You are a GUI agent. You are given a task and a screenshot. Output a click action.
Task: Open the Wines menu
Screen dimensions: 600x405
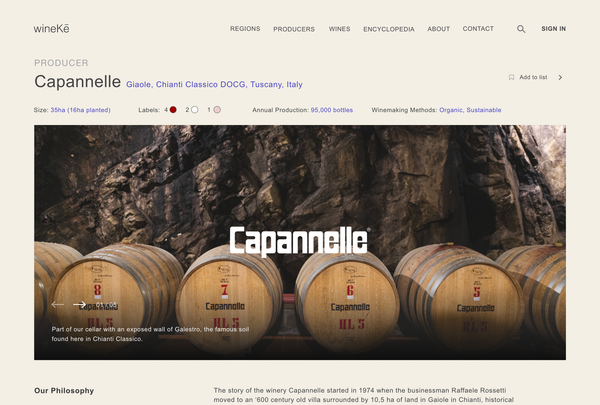click(x=339, y=29)
